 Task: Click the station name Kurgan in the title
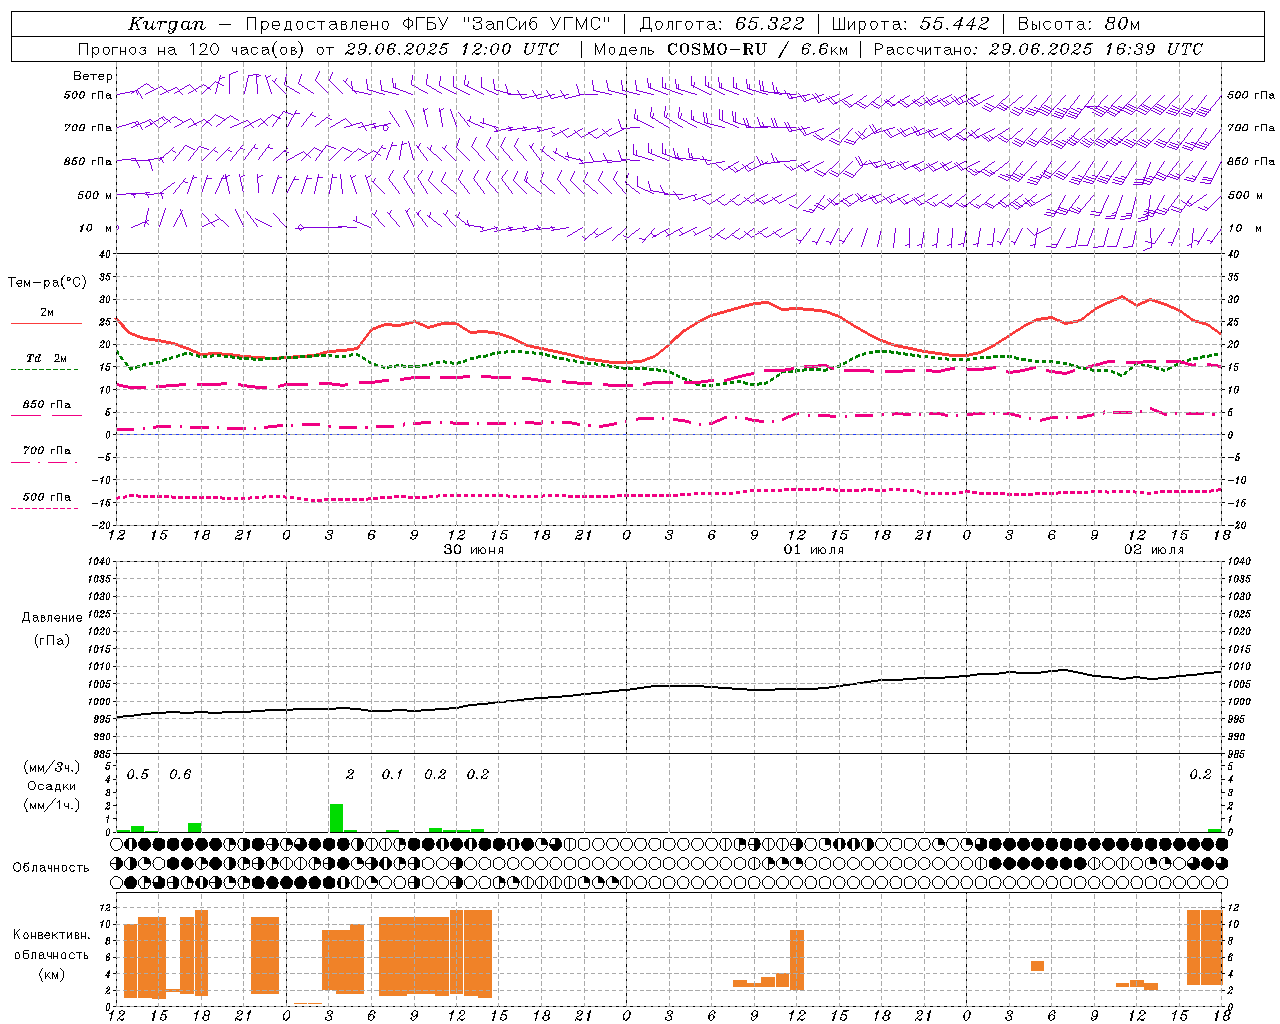pyautogui.click(x=167, y=24)
